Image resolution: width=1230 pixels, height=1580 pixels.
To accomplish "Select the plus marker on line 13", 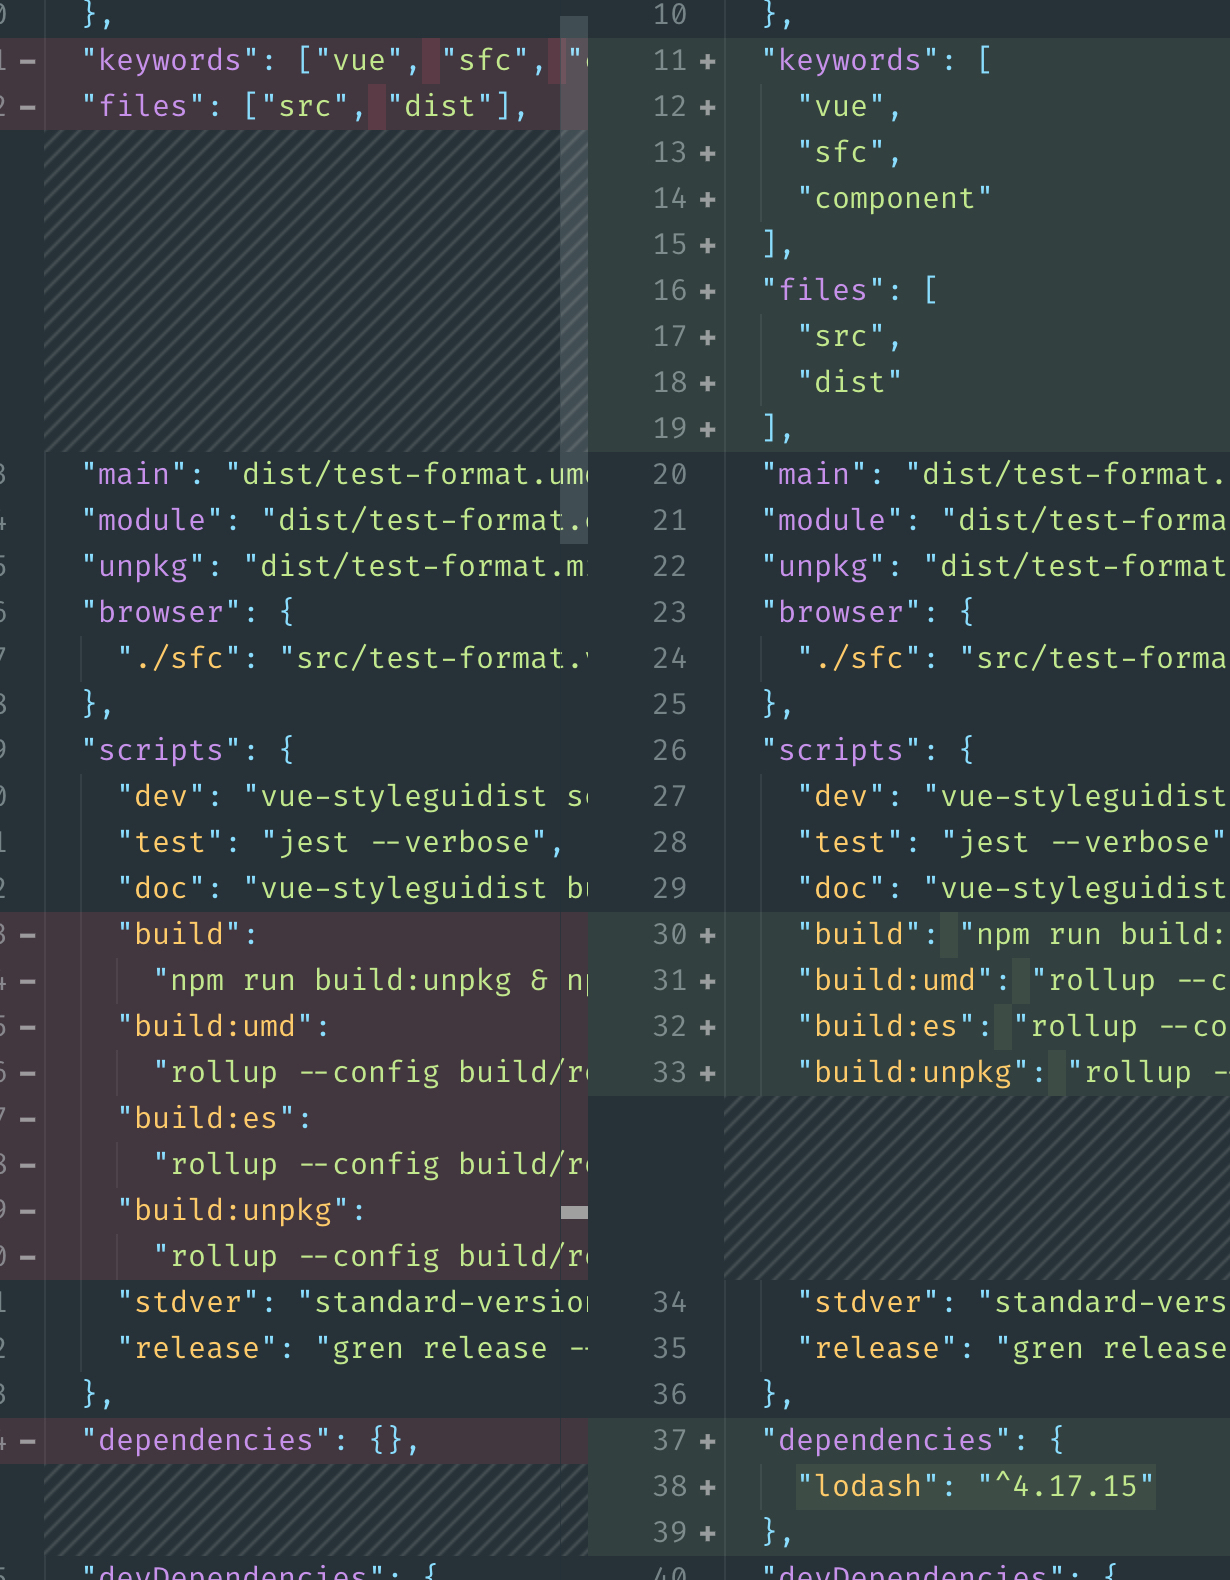I will (x=708, y=153).
